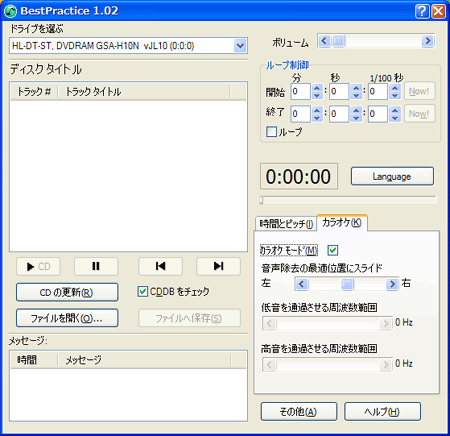Select the カラオケ tab
The width and height of the screenshot is (450, 436).
point(342,223)
